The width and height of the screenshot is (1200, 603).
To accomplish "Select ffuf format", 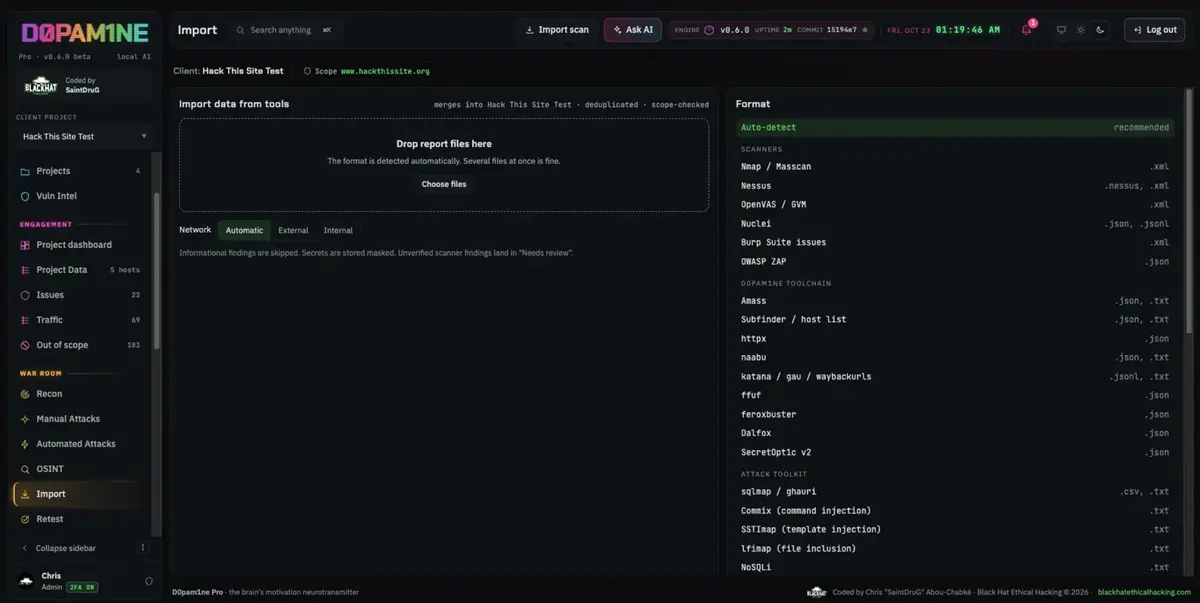I will pos(955,395).
